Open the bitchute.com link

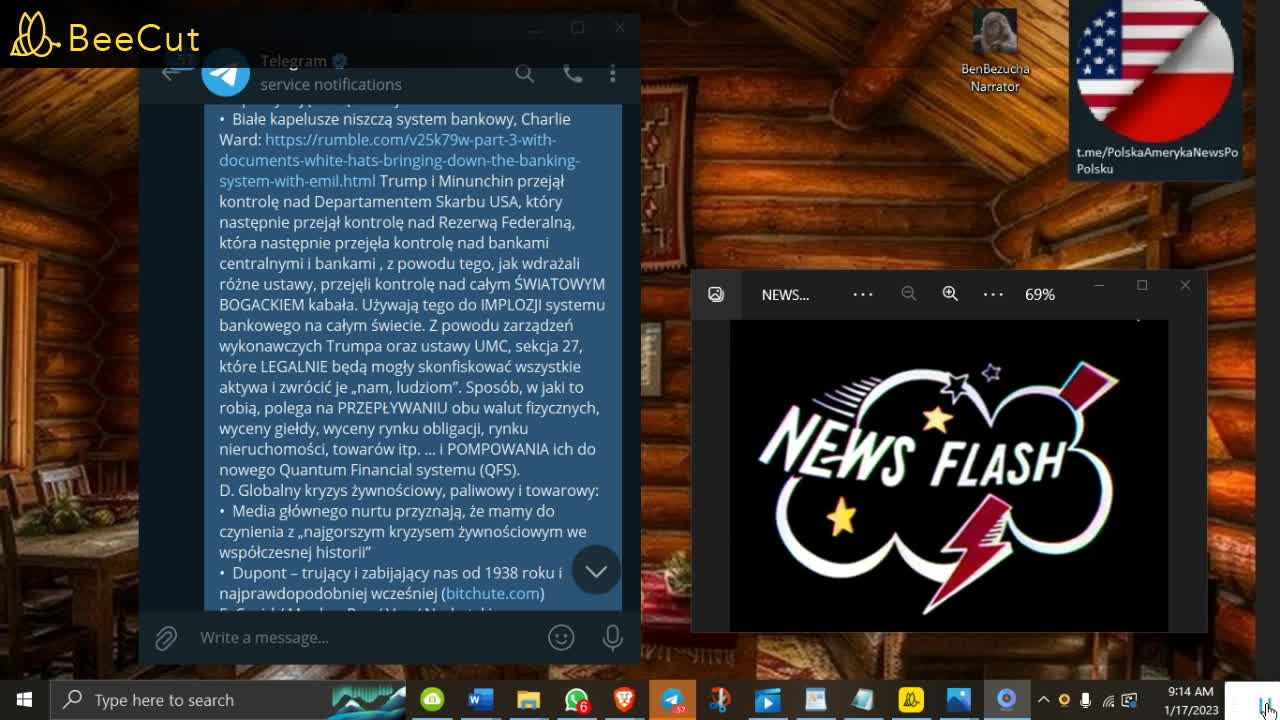point(493,593)
